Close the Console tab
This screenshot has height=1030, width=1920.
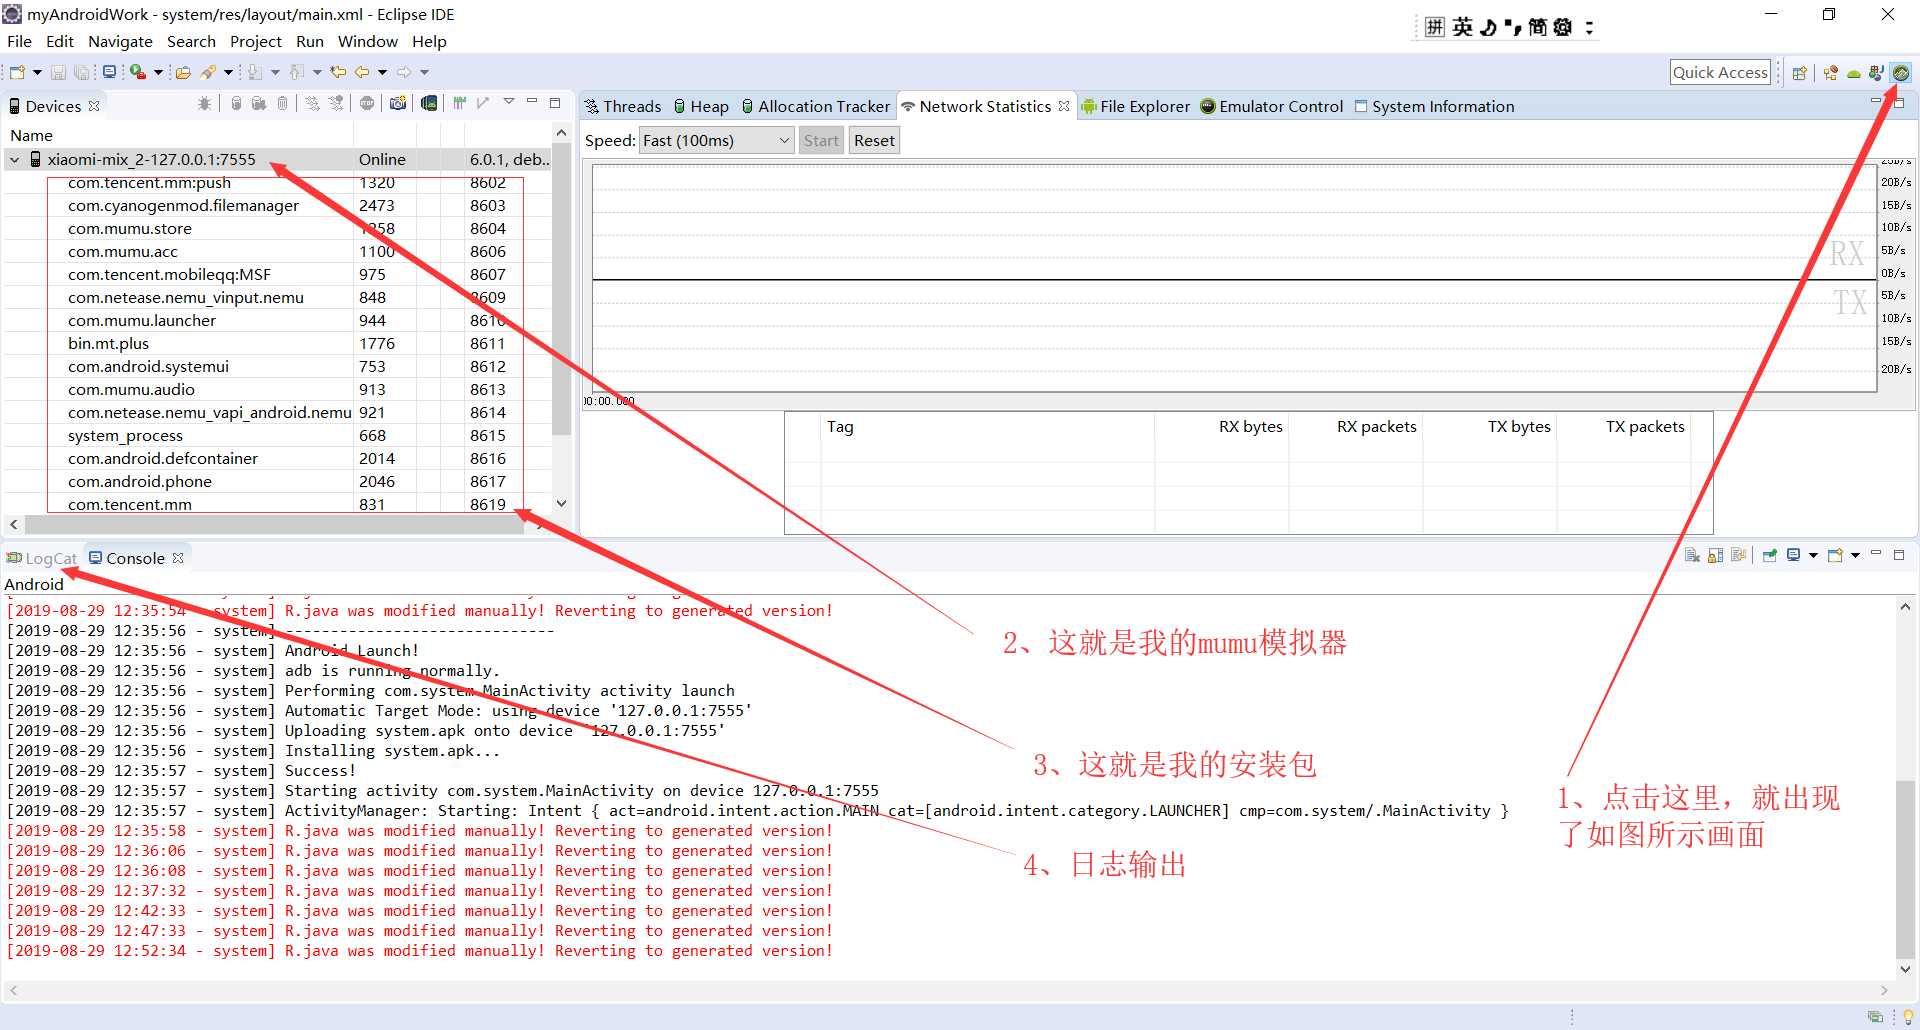point(178,558)
